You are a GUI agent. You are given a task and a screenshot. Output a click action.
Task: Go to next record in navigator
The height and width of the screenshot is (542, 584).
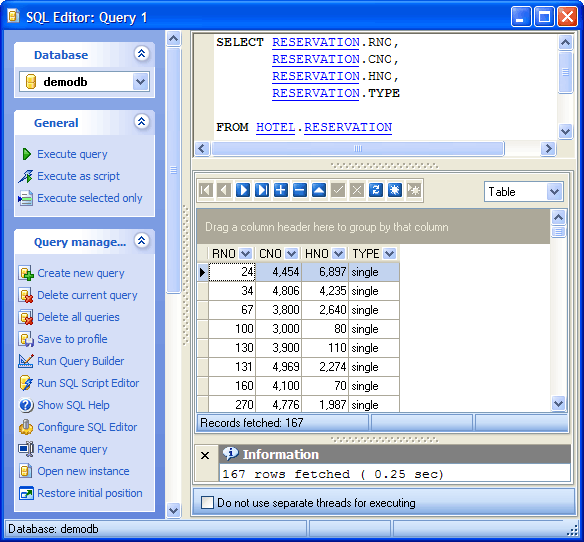coord(243,190)
